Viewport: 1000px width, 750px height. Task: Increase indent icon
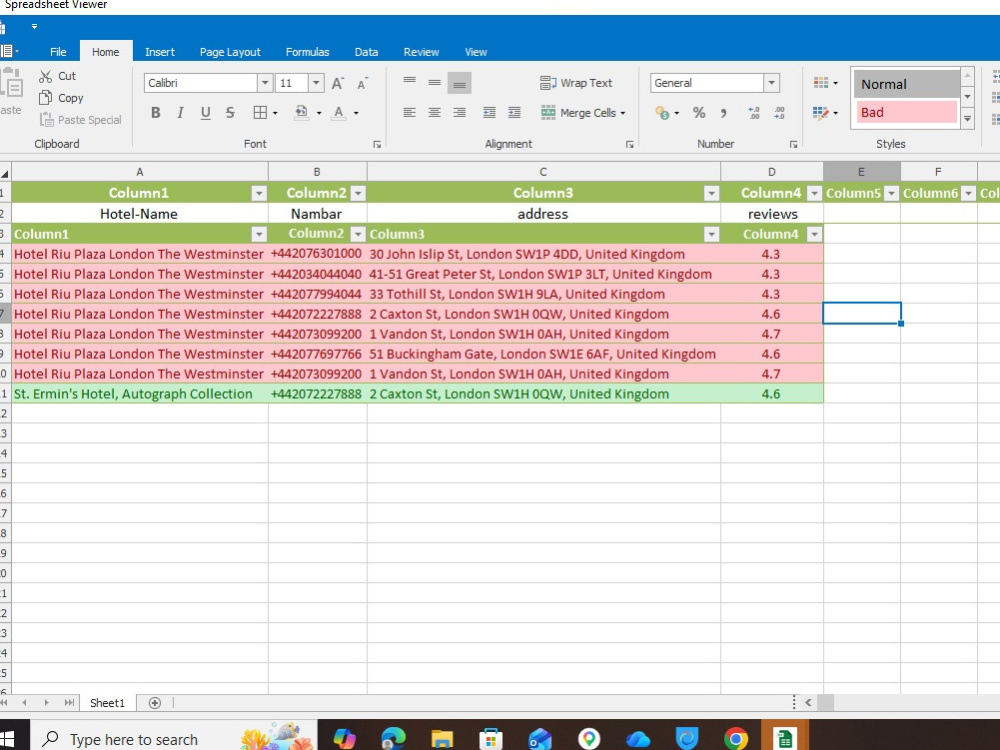pos(514,113)
